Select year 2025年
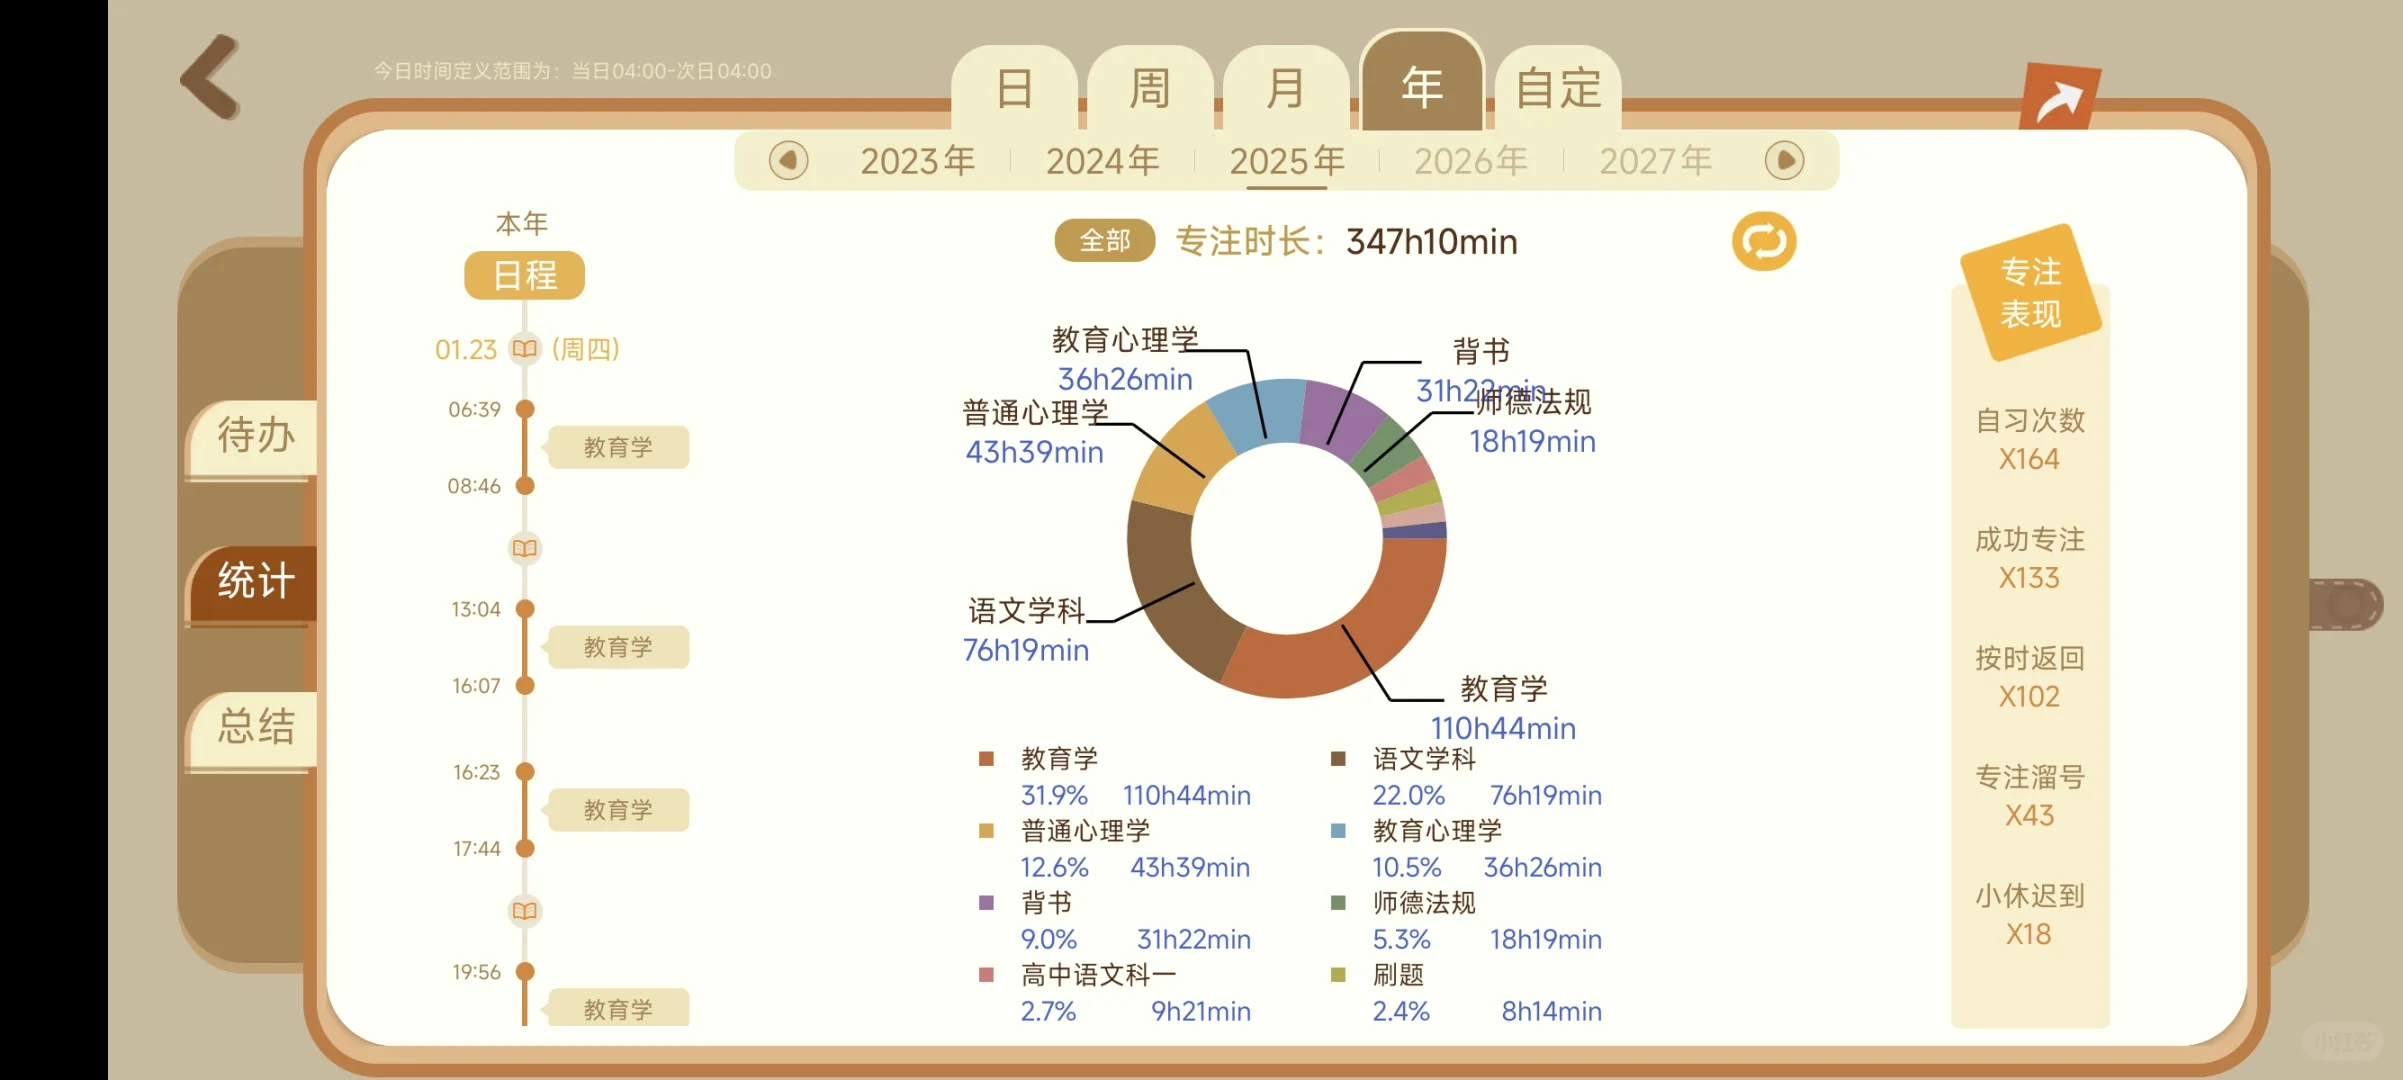 point(1287,161)
